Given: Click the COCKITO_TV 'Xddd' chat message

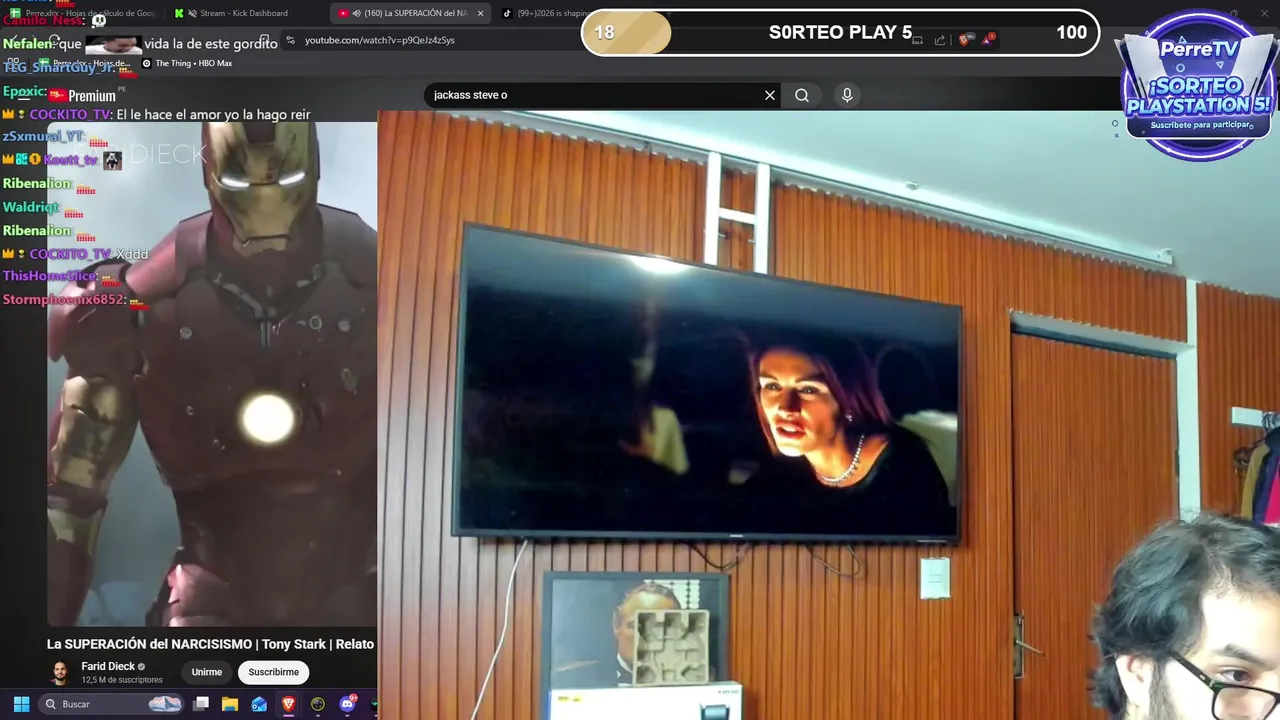Looking at the screenshot, I should coord(75,254).
